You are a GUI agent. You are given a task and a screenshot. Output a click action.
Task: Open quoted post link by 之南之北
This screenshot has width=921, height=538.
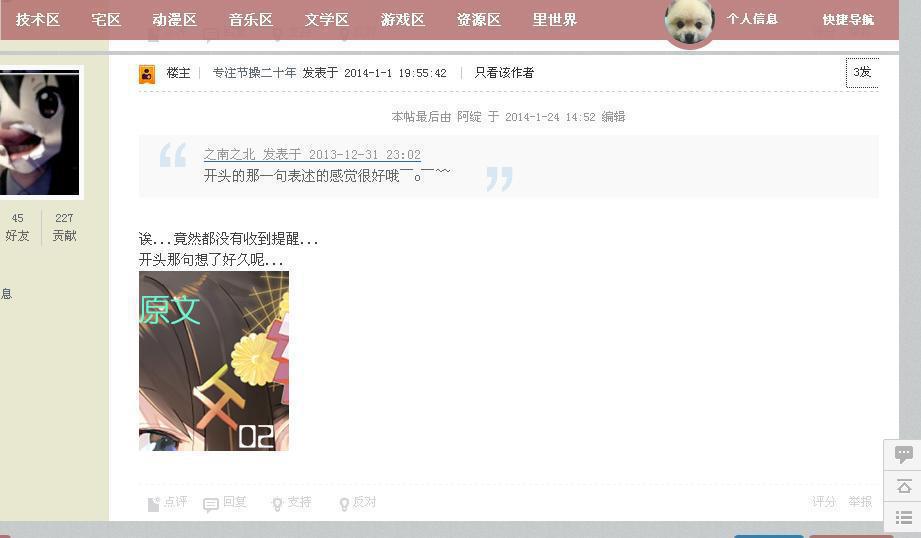click(312, 154)
